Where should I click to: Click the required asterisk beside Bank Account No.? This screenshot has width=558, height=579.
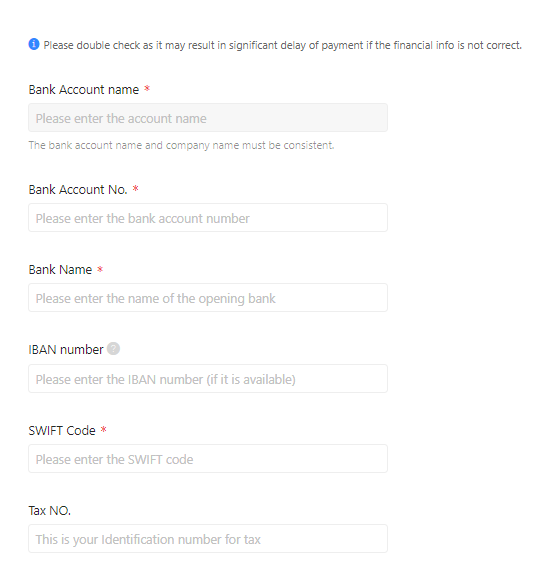(136, 189)
